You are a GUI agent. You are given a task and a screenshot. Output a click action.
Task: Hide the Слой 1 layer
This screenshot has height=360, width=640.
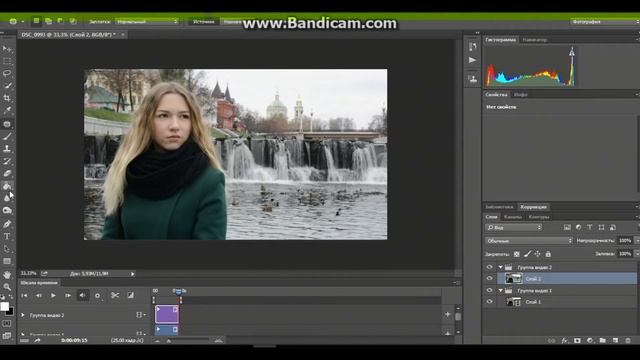[489, 302]
